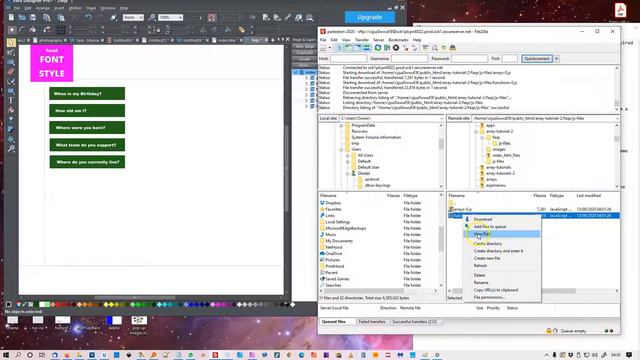Viewport: 640px width, 360px height.
Task: Toggle FileZilla's filename filter magnifier icon
Action: pyautogui.click(x=435, y=48)
